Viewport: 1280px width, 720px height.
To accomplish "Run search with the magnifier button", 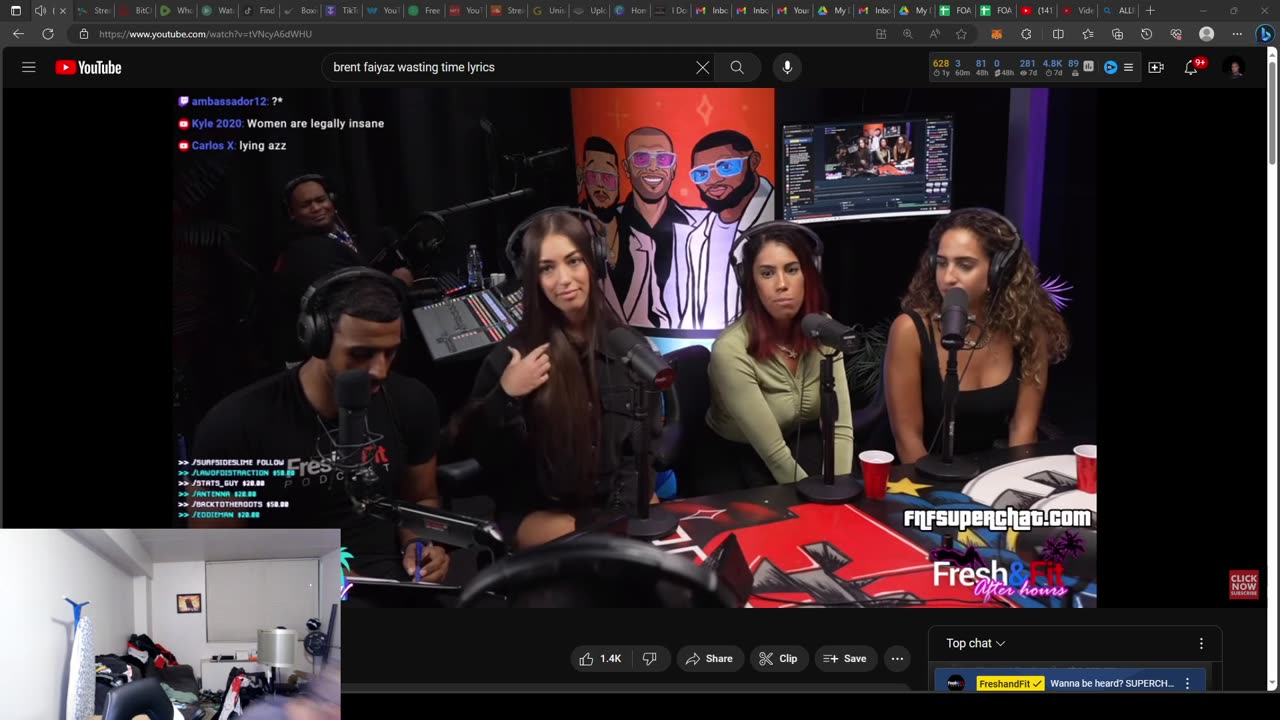I will tap(737, 67).
